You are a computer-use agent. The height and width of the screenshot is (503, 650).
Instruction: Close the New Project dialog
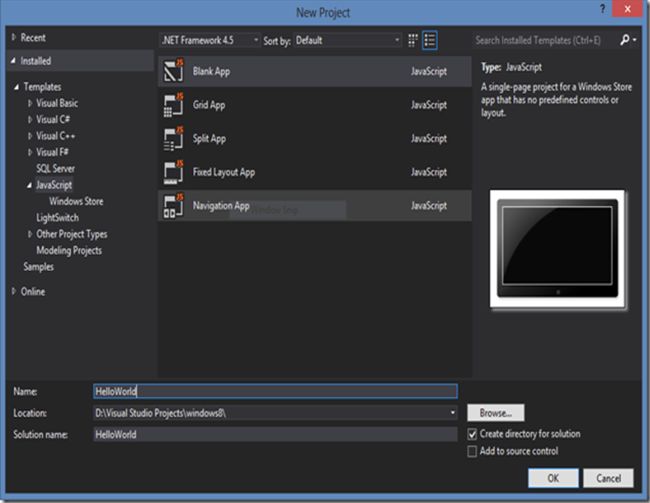(628, 9)
